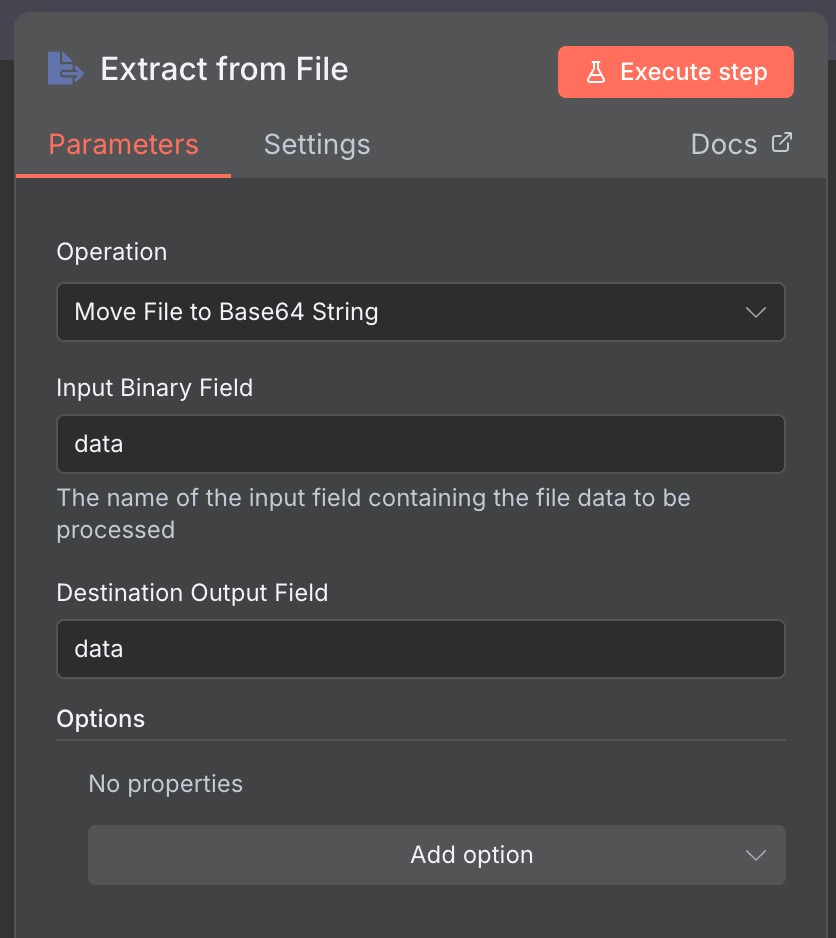Open the Add option chevron arrow

[756, 855]
